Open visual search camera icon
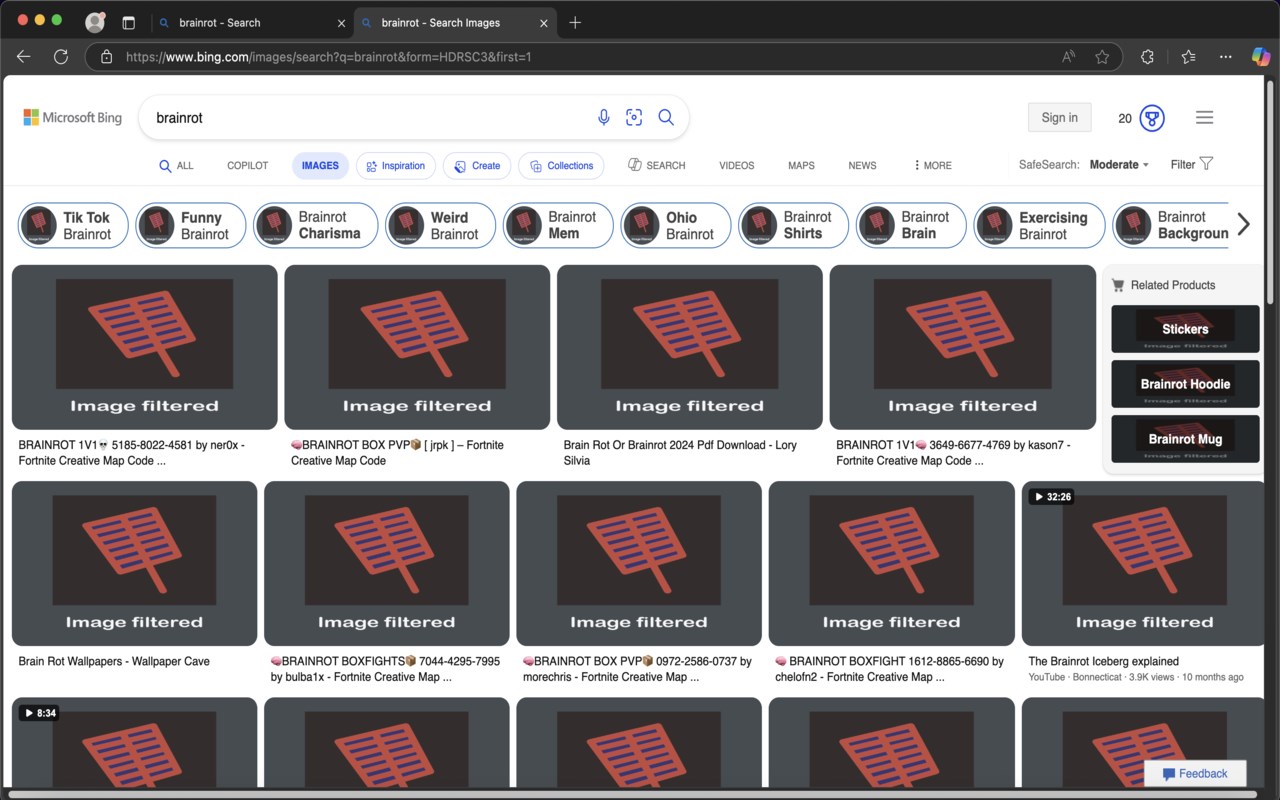 (x=634, y=117)
